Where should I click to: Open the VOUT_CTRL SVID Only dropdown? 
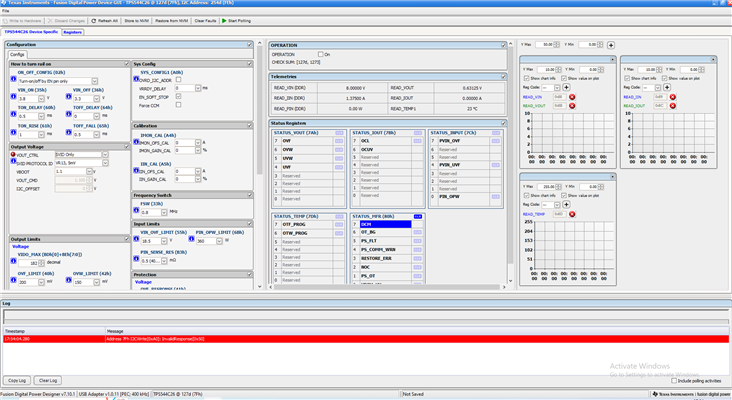point(105,154)
